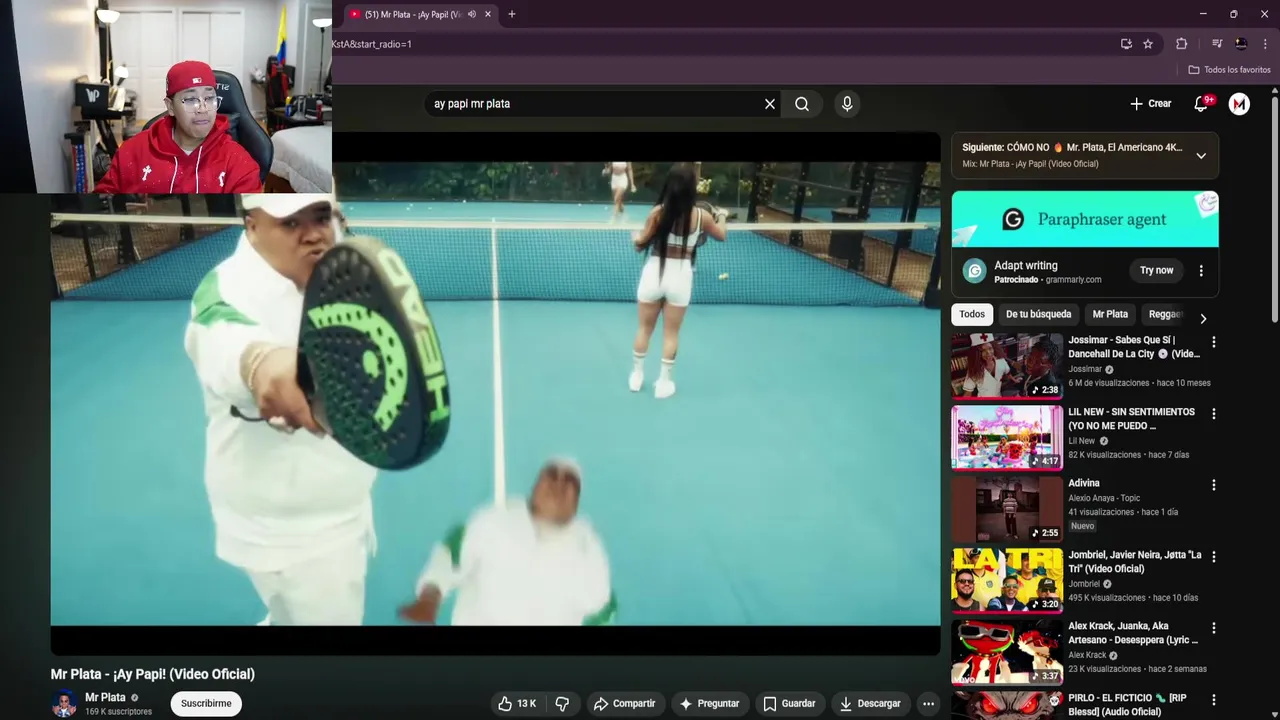This screenshot has width=1280, height=720.
Task: Open the notifications bell
Action: click(x=1202, y=104)
